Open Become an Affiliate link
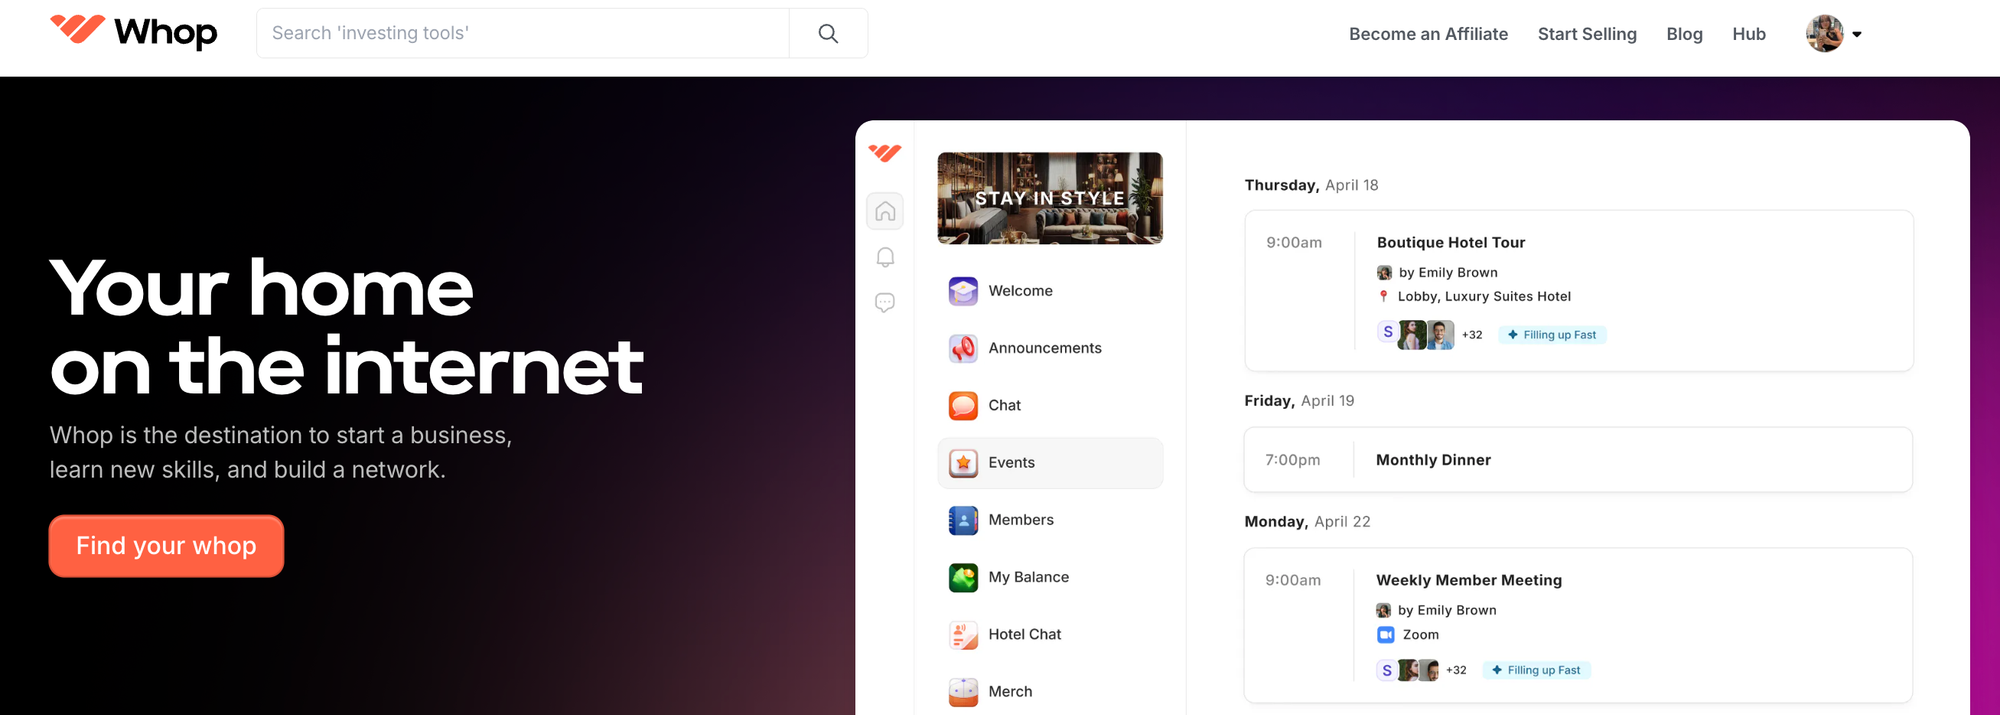Image resolution: width=2000 pixels, height=715 pixels. [1428, 34]
